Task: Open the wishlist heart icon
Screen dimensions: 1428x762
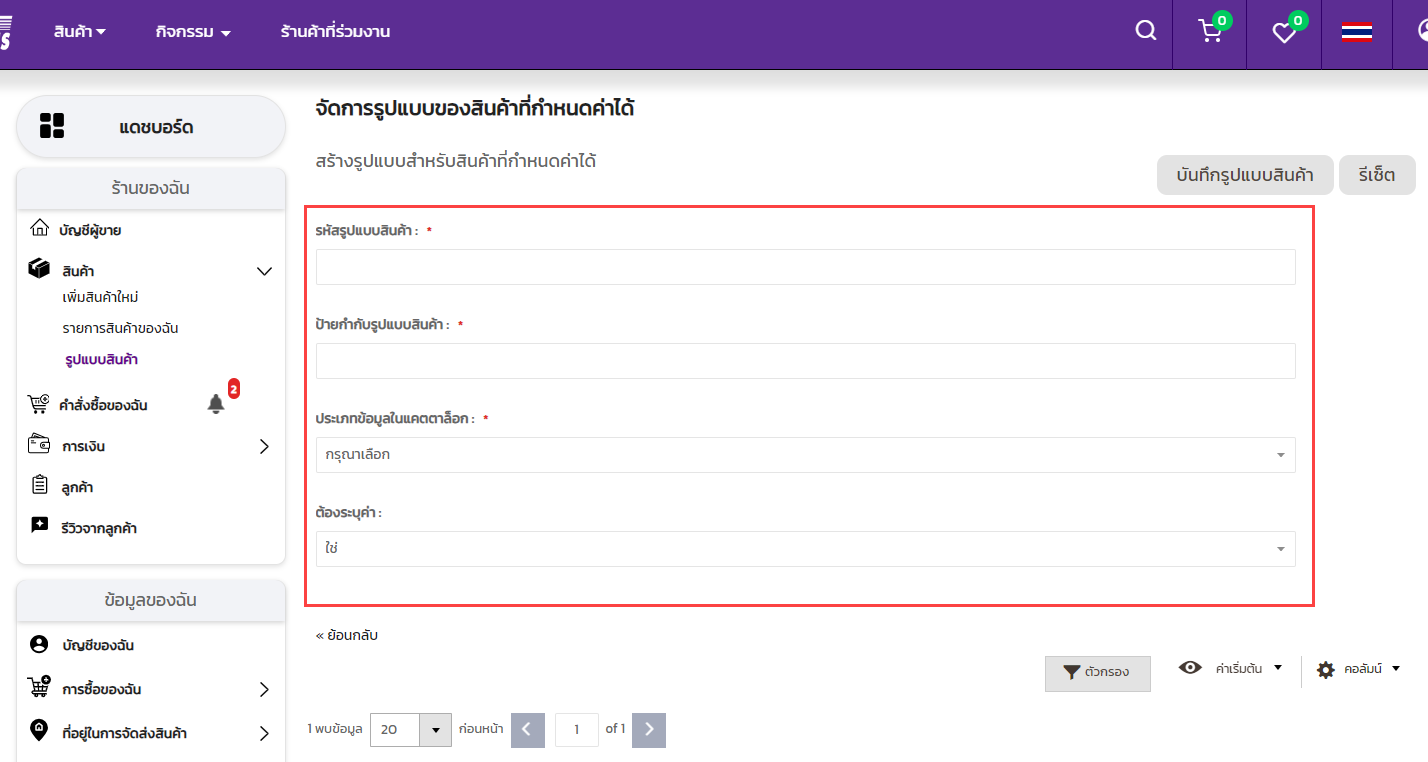Action: (x=1284, y=32)
